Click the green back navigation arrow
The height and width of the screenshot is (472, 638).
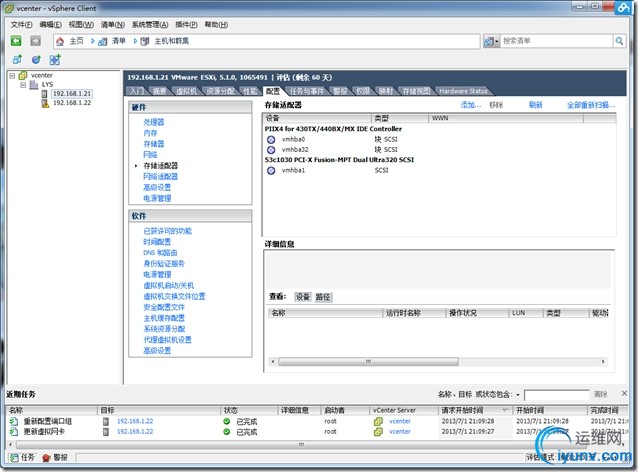[16, 41]
